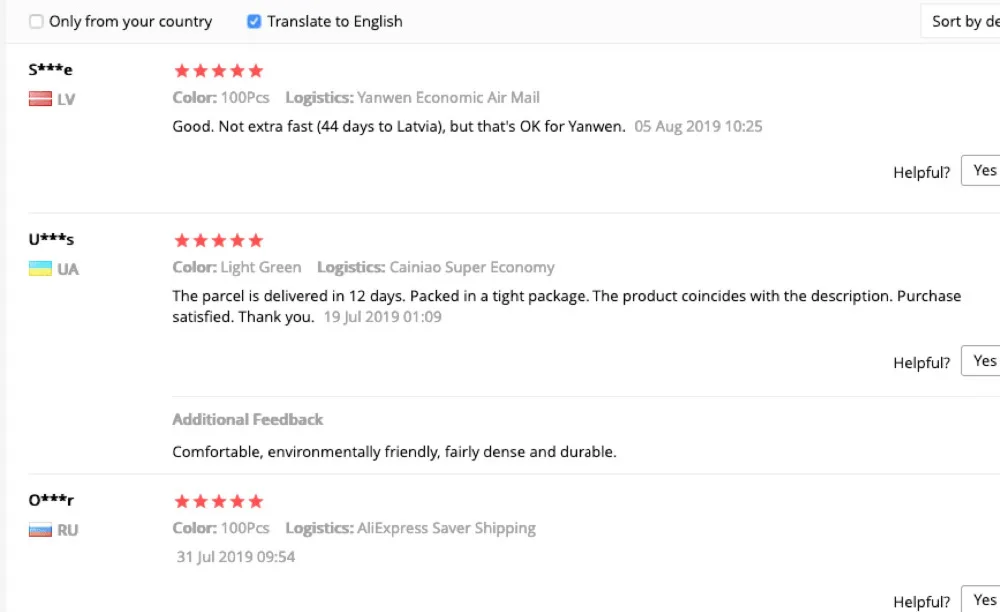Click the five-star rating of O***r's review
The height and width of the screenshot is (612, 1000).
[218, 501]
